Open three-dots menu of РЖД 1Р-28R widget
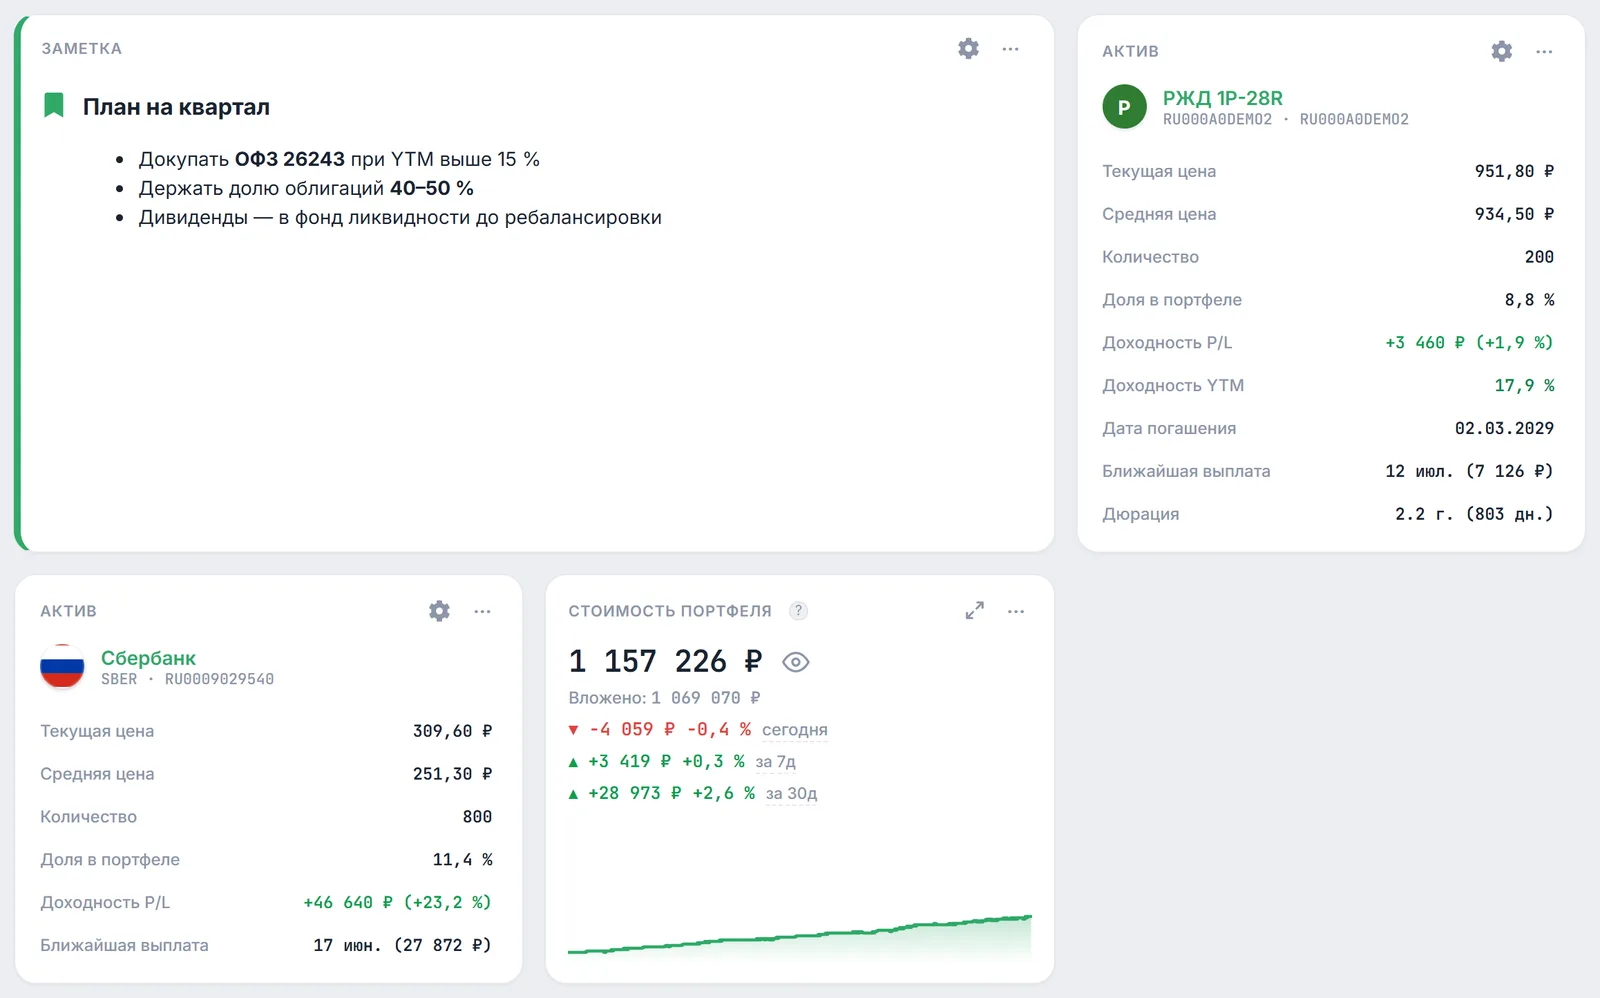Screen dimensions: 1600x998 tap(1544, 51)
